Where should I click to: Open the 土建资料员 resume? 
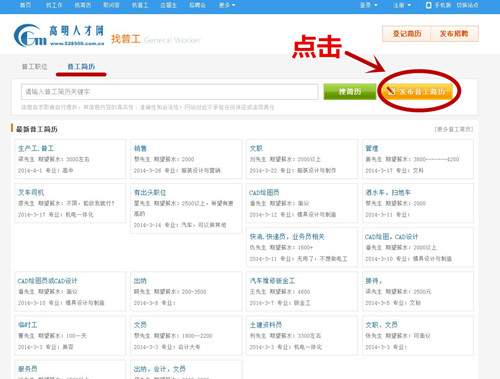pyautogui.click(x=266, y=325)
